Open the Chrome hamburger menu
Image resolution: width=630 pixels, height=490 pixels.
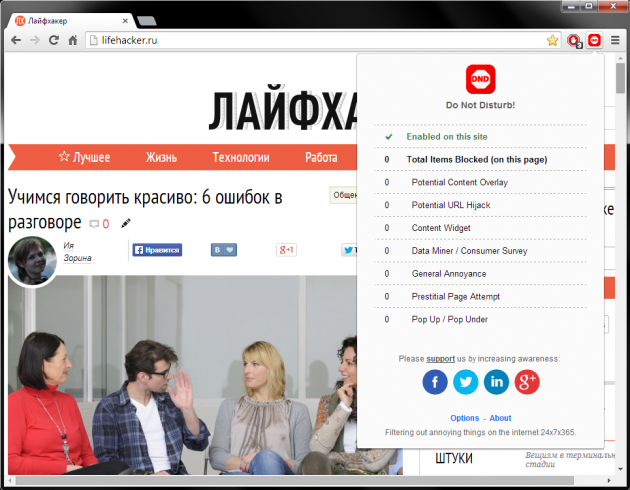pos(615,40)
